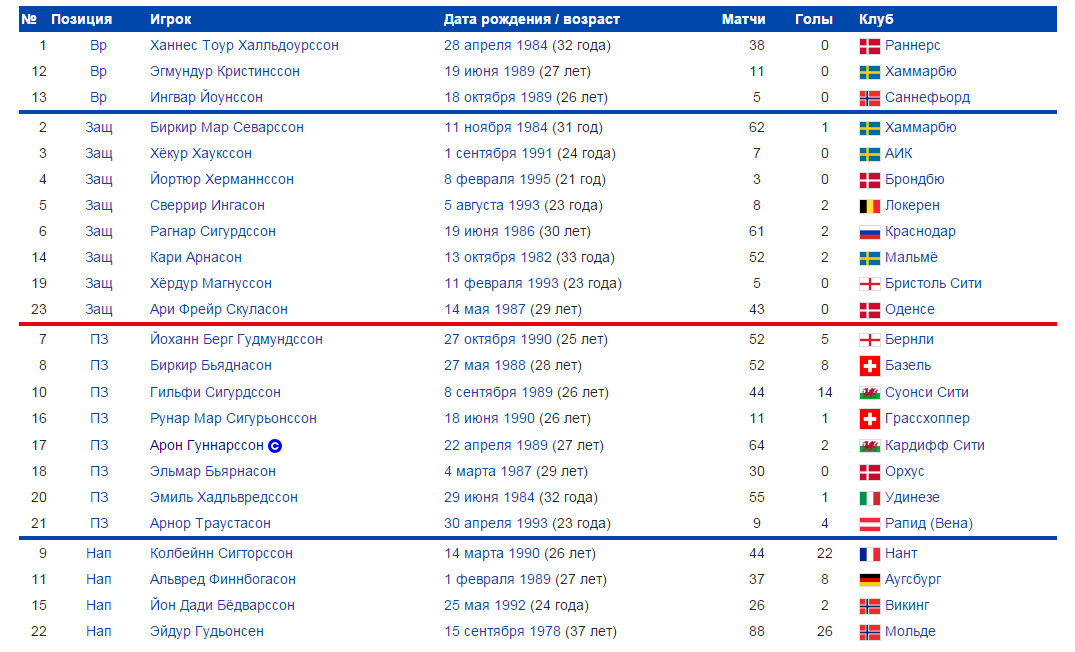Click the Swiss flag next to Базель

point(869,366)
